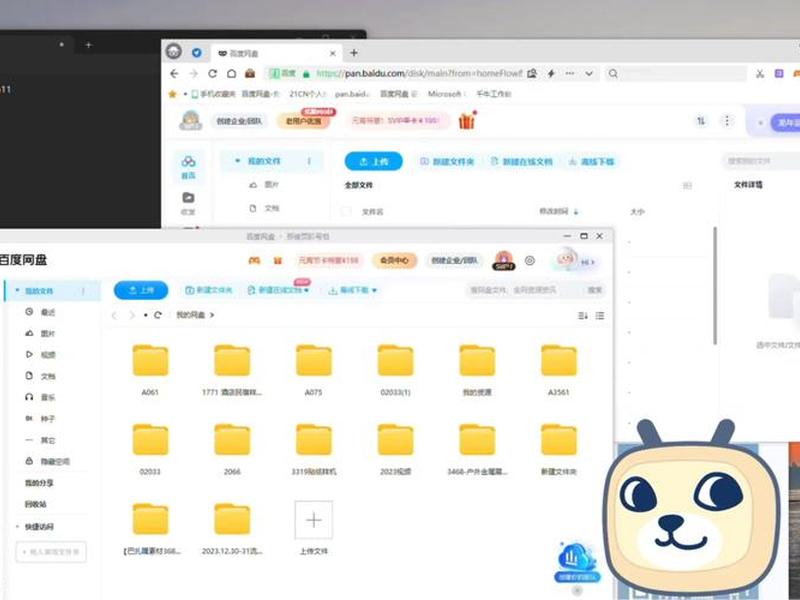Click the web page vertical scrollbar
Image resolution: width=800 pixels, height=600 pixels.
pyautogui.click(x=715, y=286)
